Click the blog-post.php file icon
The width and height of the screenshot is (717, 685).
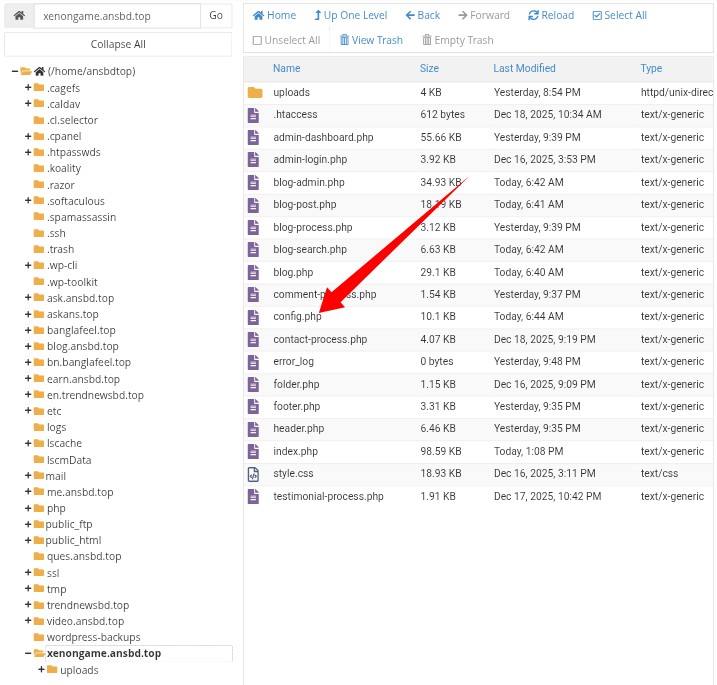point(253,204)
